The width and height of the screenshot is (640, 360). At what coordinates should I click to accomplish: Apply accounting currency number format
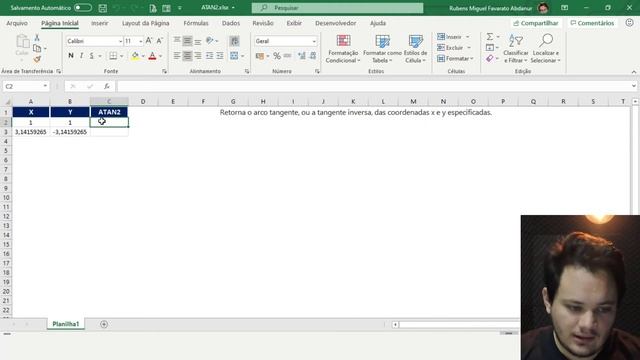point(260,56)
